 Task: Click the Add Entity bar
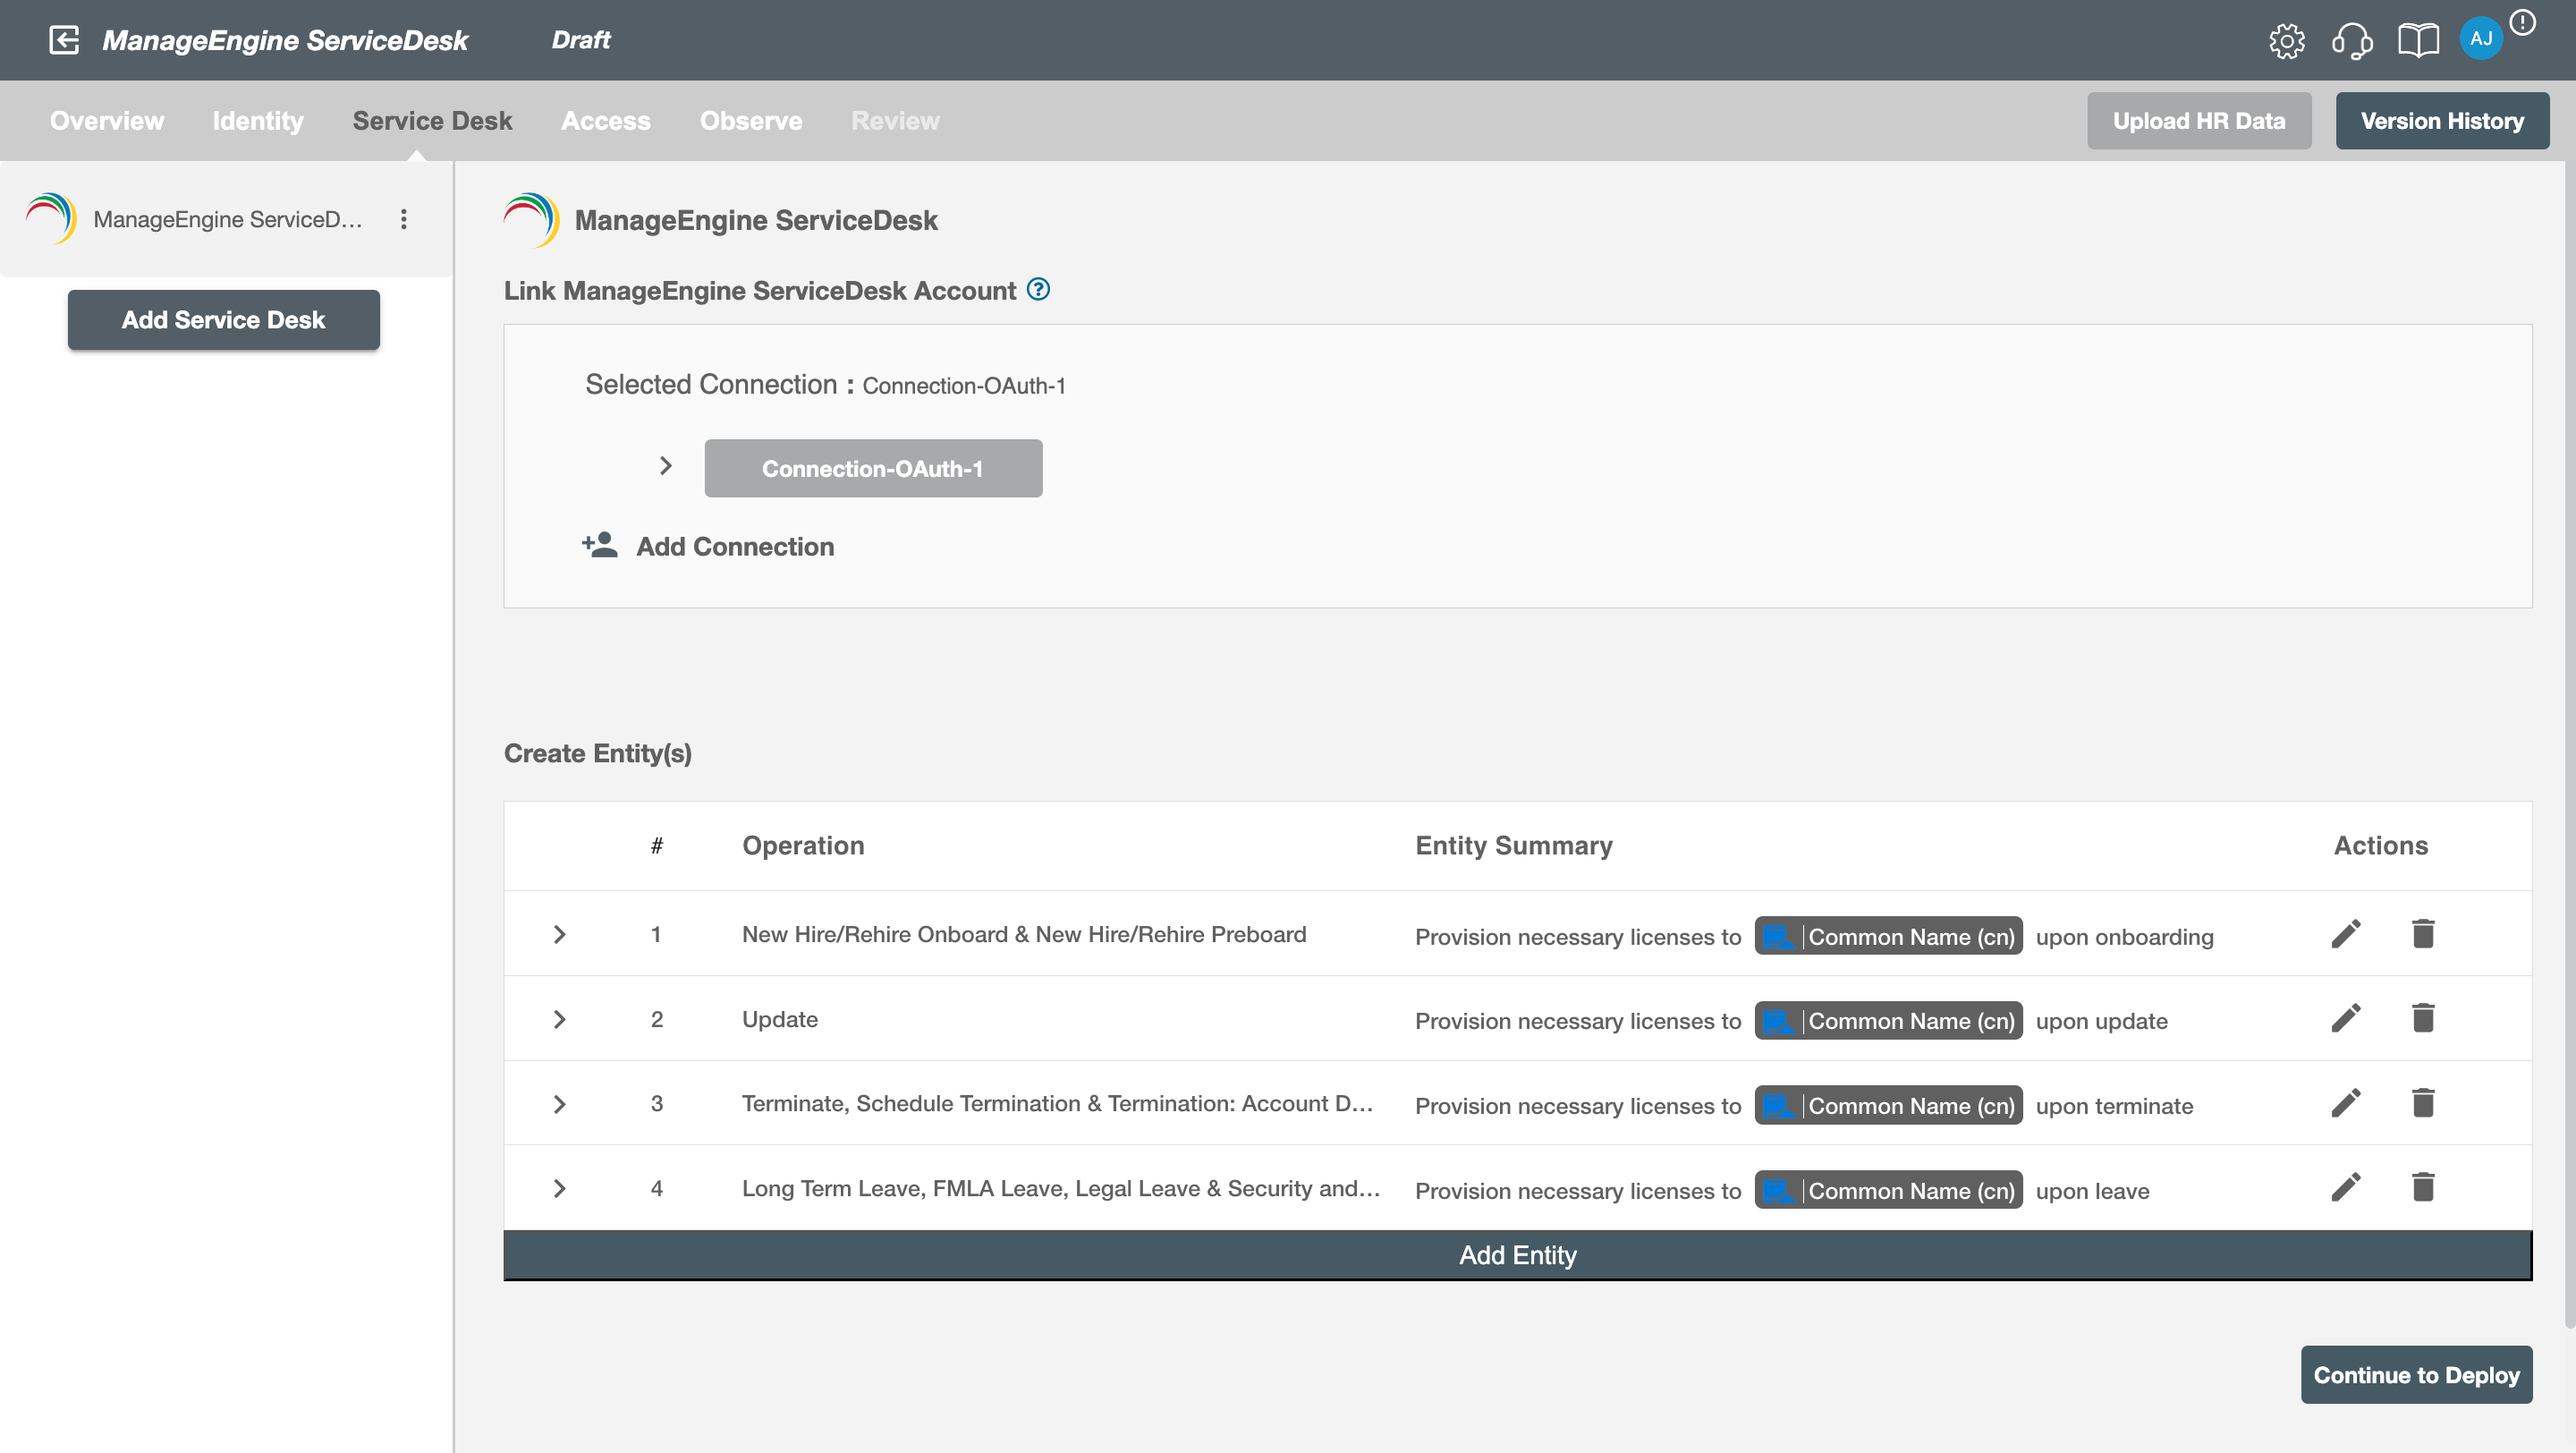click(x=1518, y=1255)
